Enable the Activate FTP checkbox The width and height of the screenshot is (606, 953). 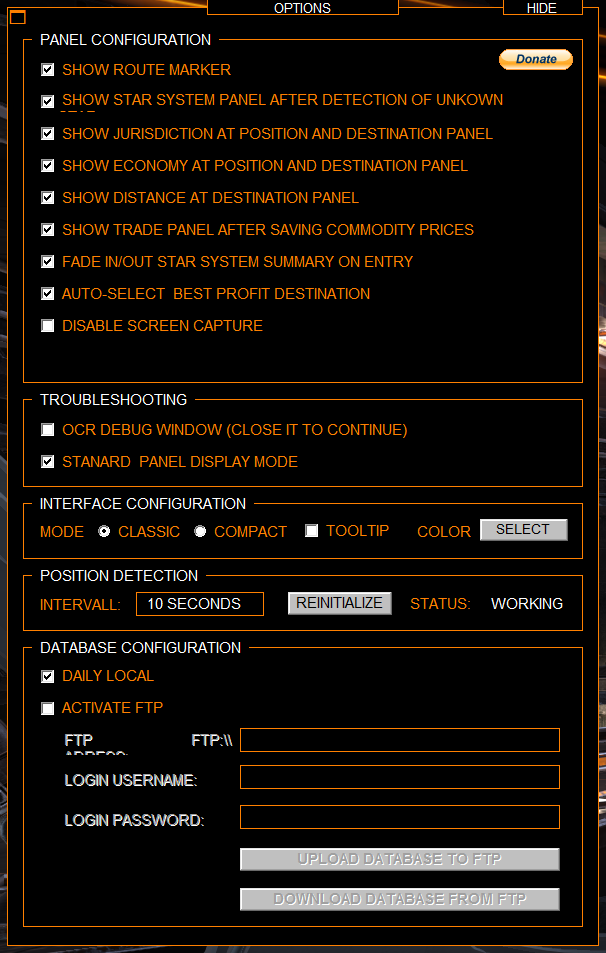(x=47, y=708)
